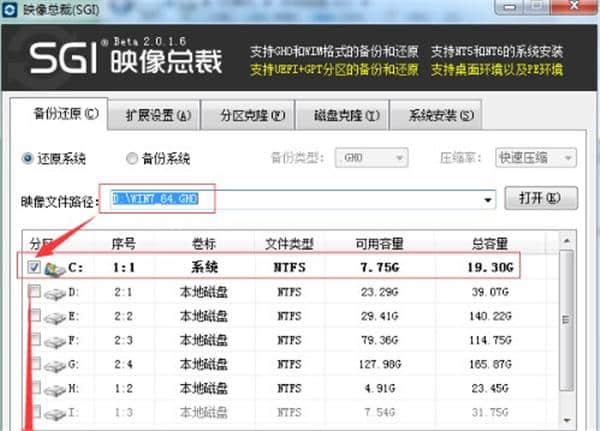
Task: Click the C: system drive icon
Action: click(x=54, y=268)
